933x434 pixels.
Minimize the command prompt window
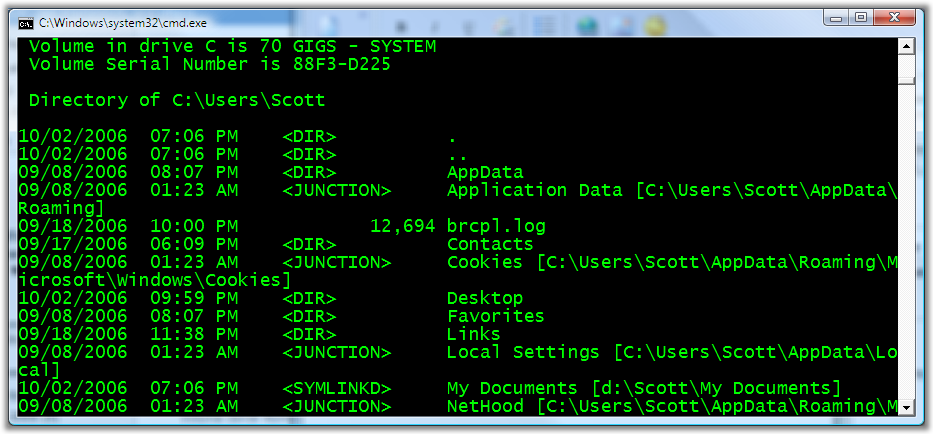click(838, 18)
